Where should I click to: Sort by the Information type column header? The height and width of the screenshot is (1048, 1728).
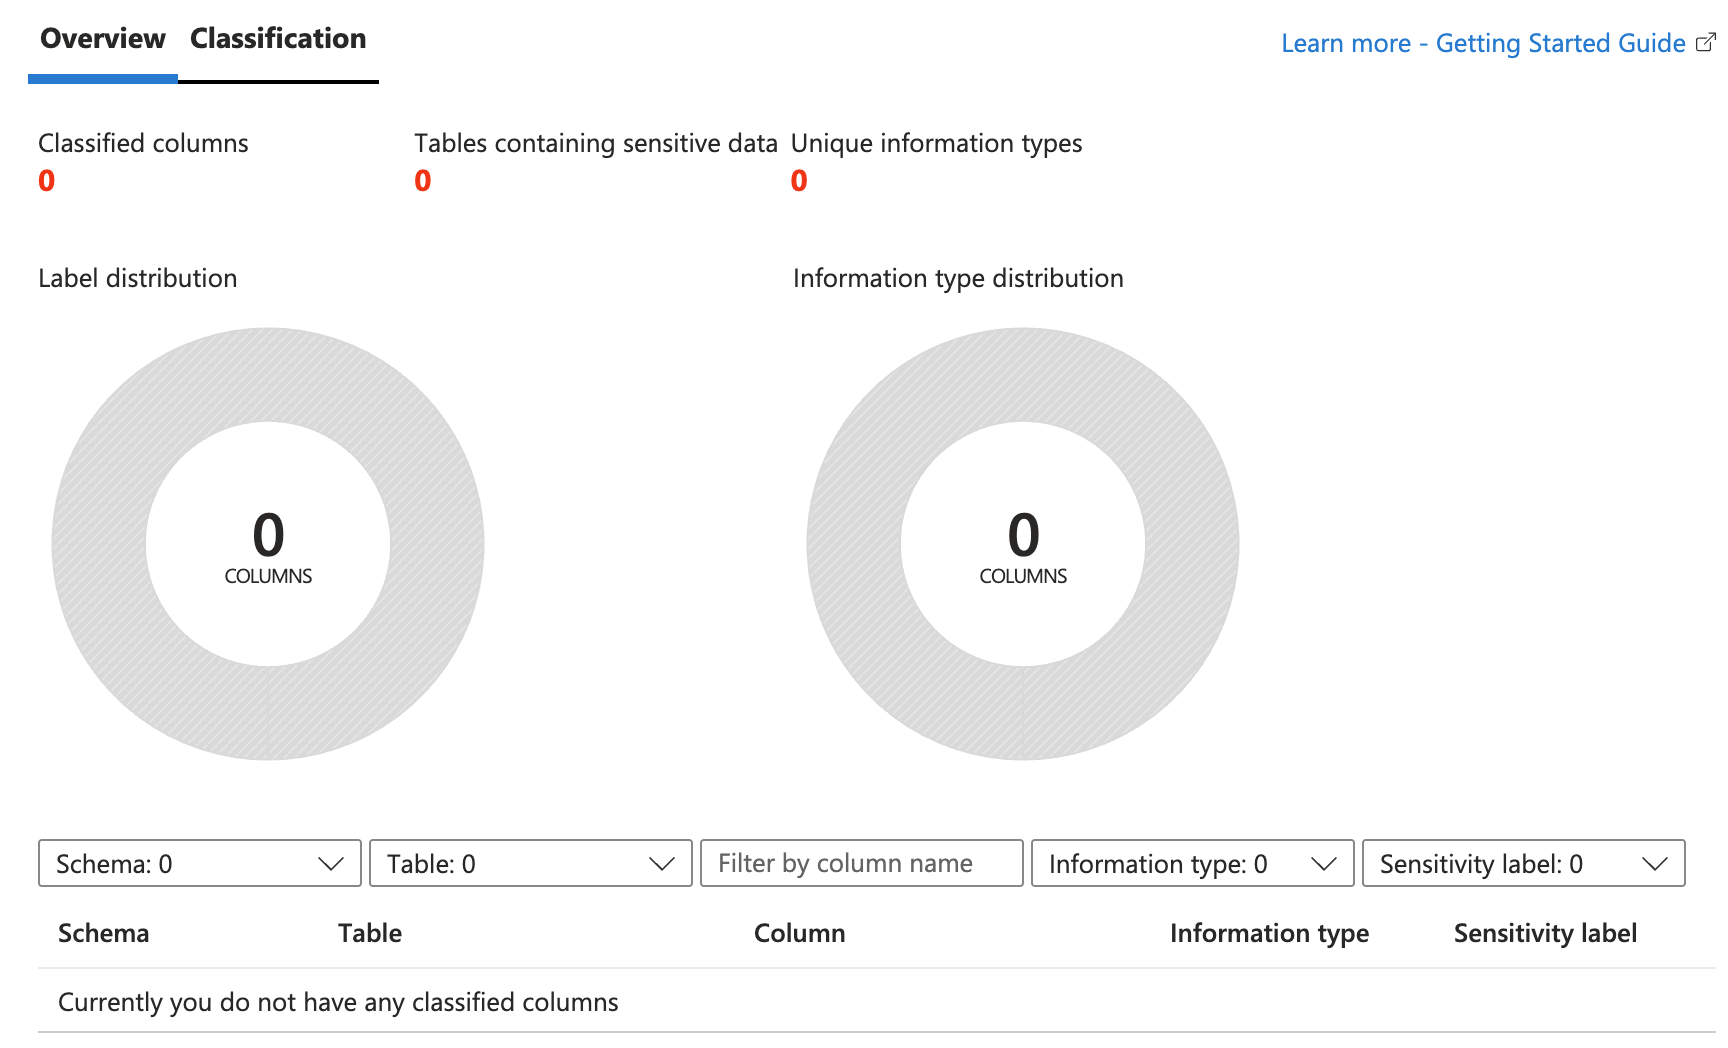coord(1269,933)
